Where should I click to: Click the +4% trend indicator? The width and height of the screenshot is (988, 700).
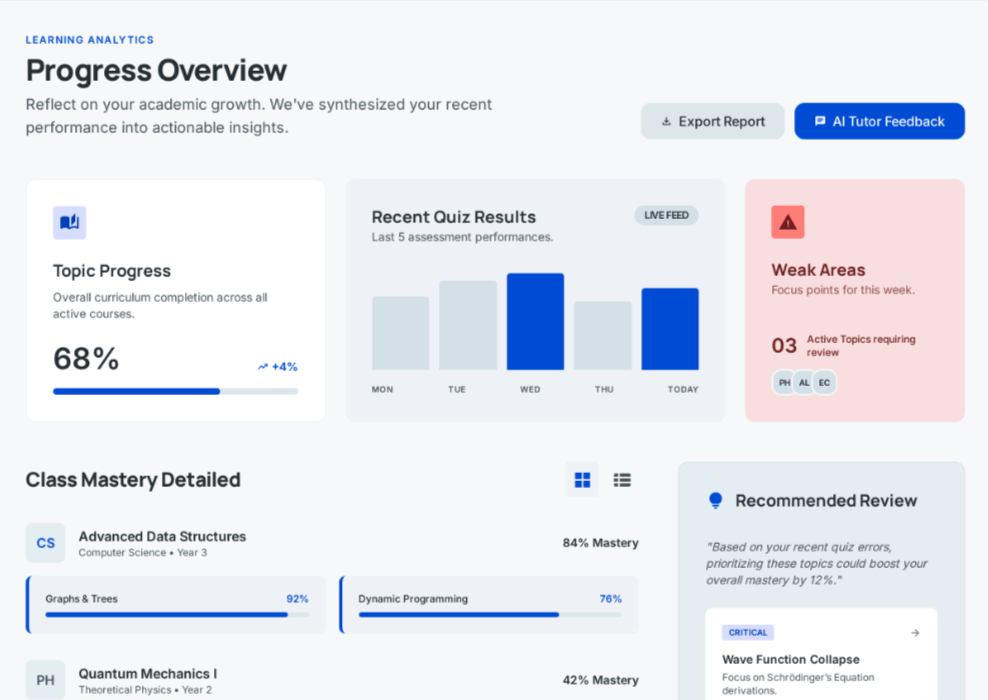pos(277,367)
